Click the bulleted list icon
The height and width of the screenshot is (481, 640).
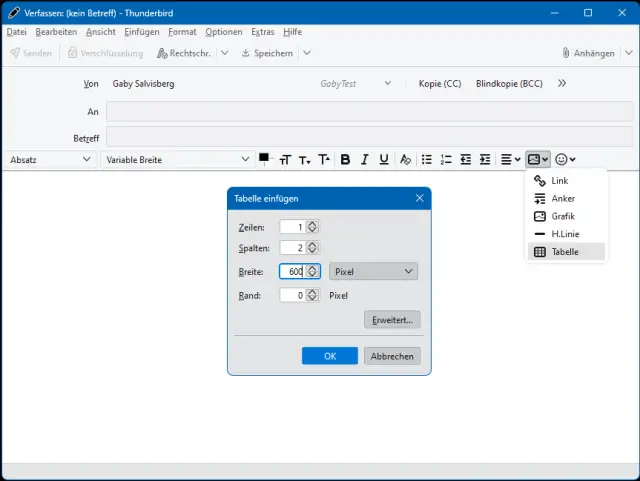427,159
